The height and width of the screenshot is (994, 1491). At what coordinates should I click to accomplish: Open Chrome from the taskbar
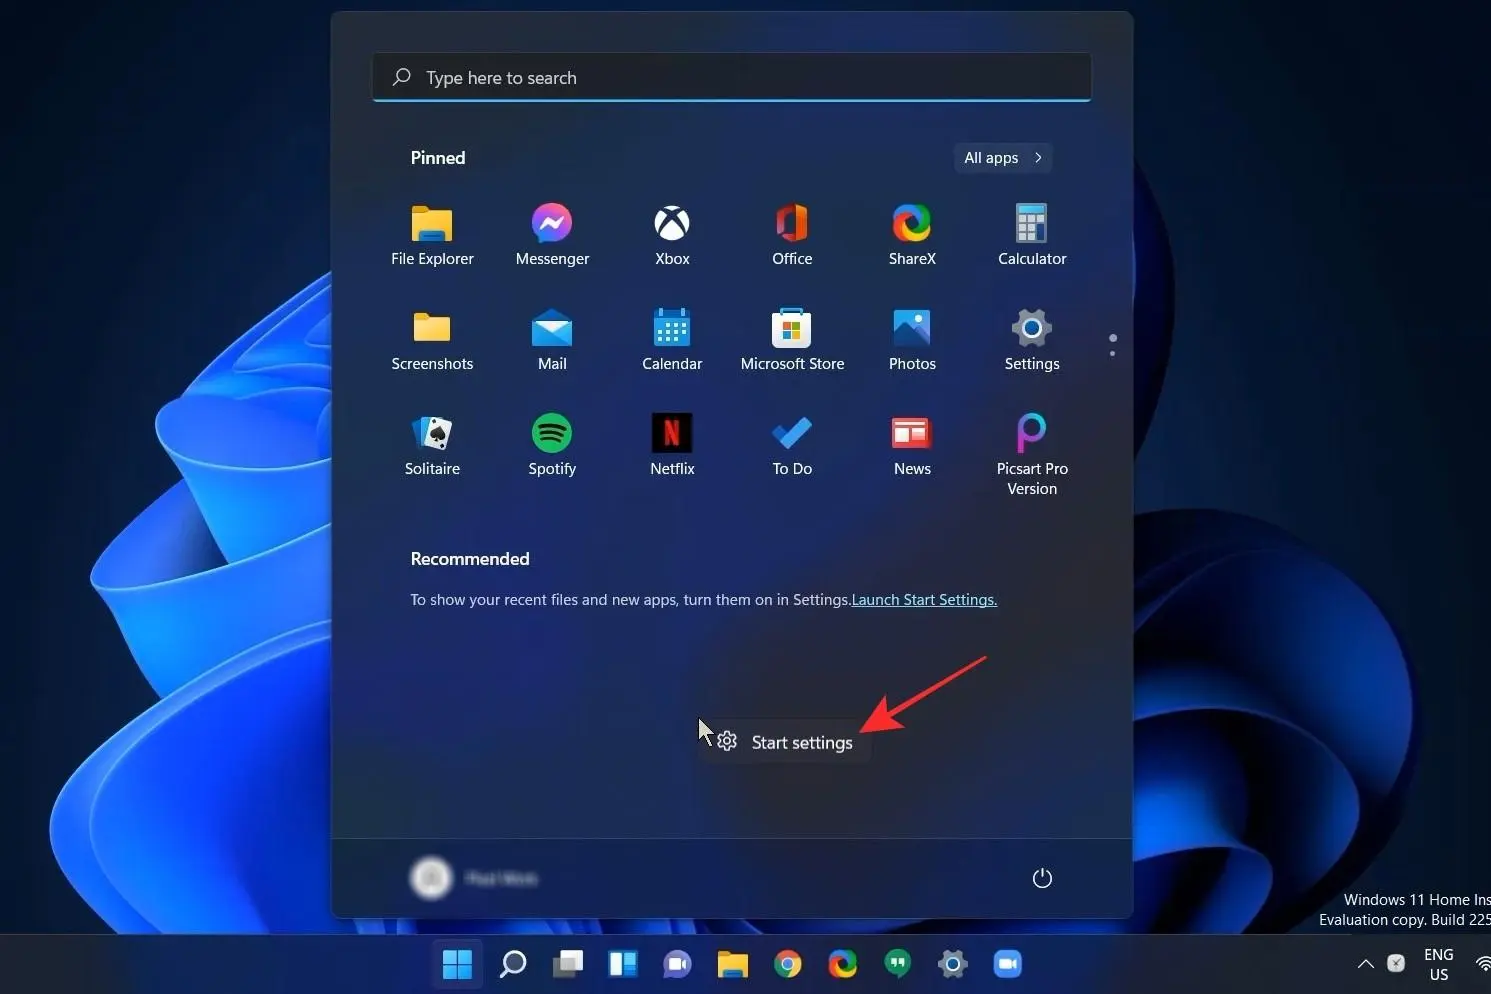click(x=788, y=964)
